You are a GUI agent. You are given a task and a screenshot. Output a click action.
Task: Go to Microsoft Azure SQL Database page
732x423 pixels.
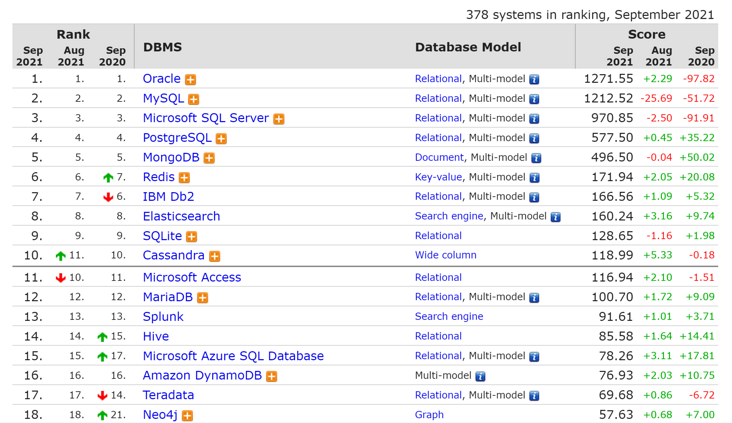tap(233, 356)
